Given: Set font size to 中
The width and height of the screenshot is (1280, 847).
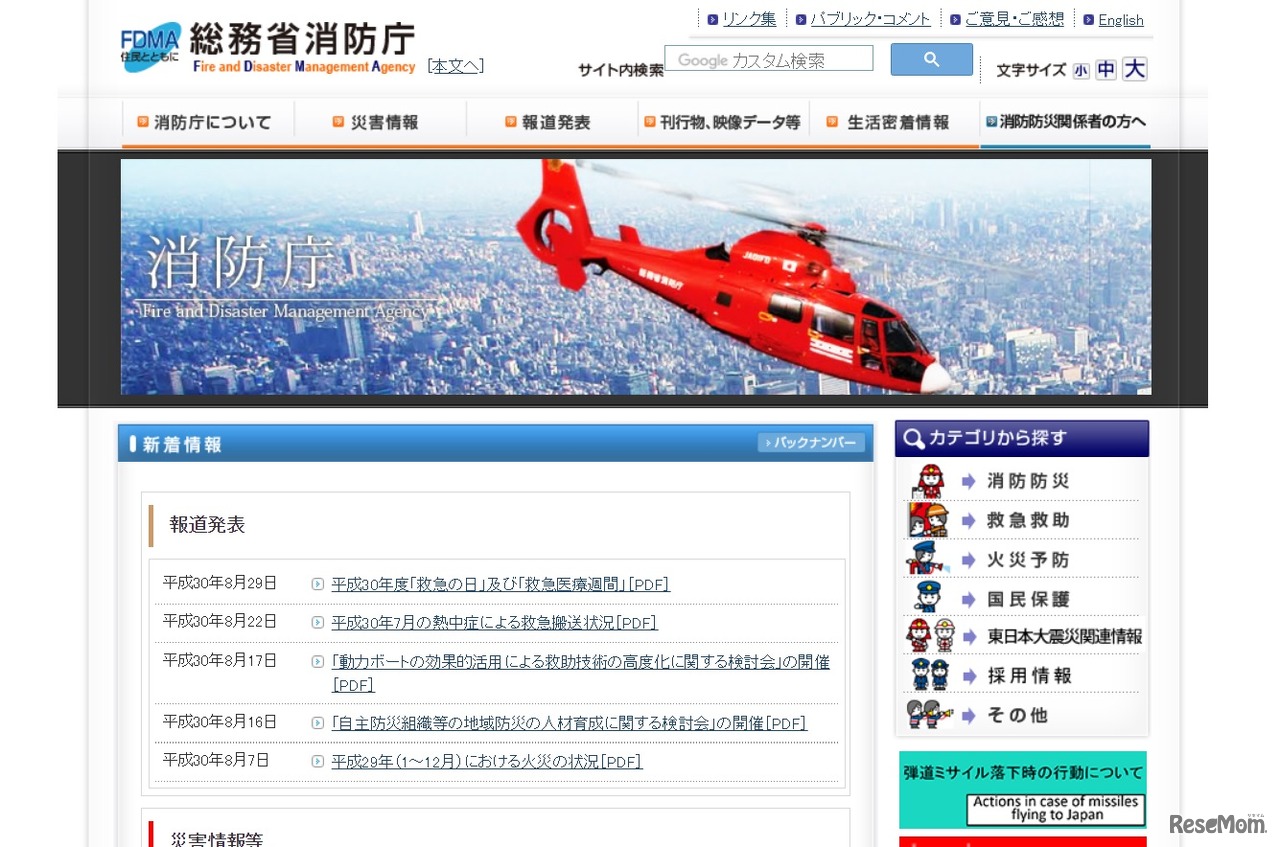Looking at the screenshot, I should click(x=1108, y=70).
